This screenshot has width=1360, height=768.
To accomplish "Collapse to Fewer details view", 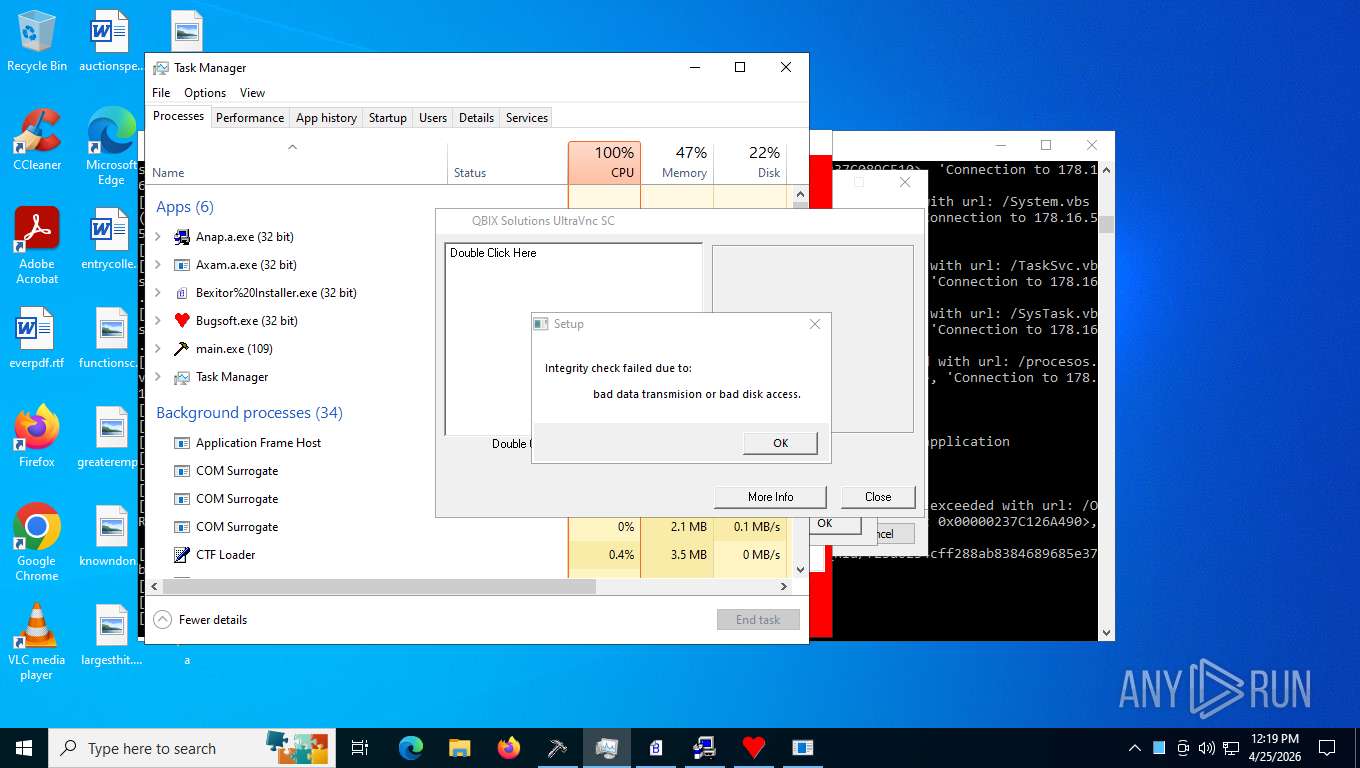I will tap(201, 620).
